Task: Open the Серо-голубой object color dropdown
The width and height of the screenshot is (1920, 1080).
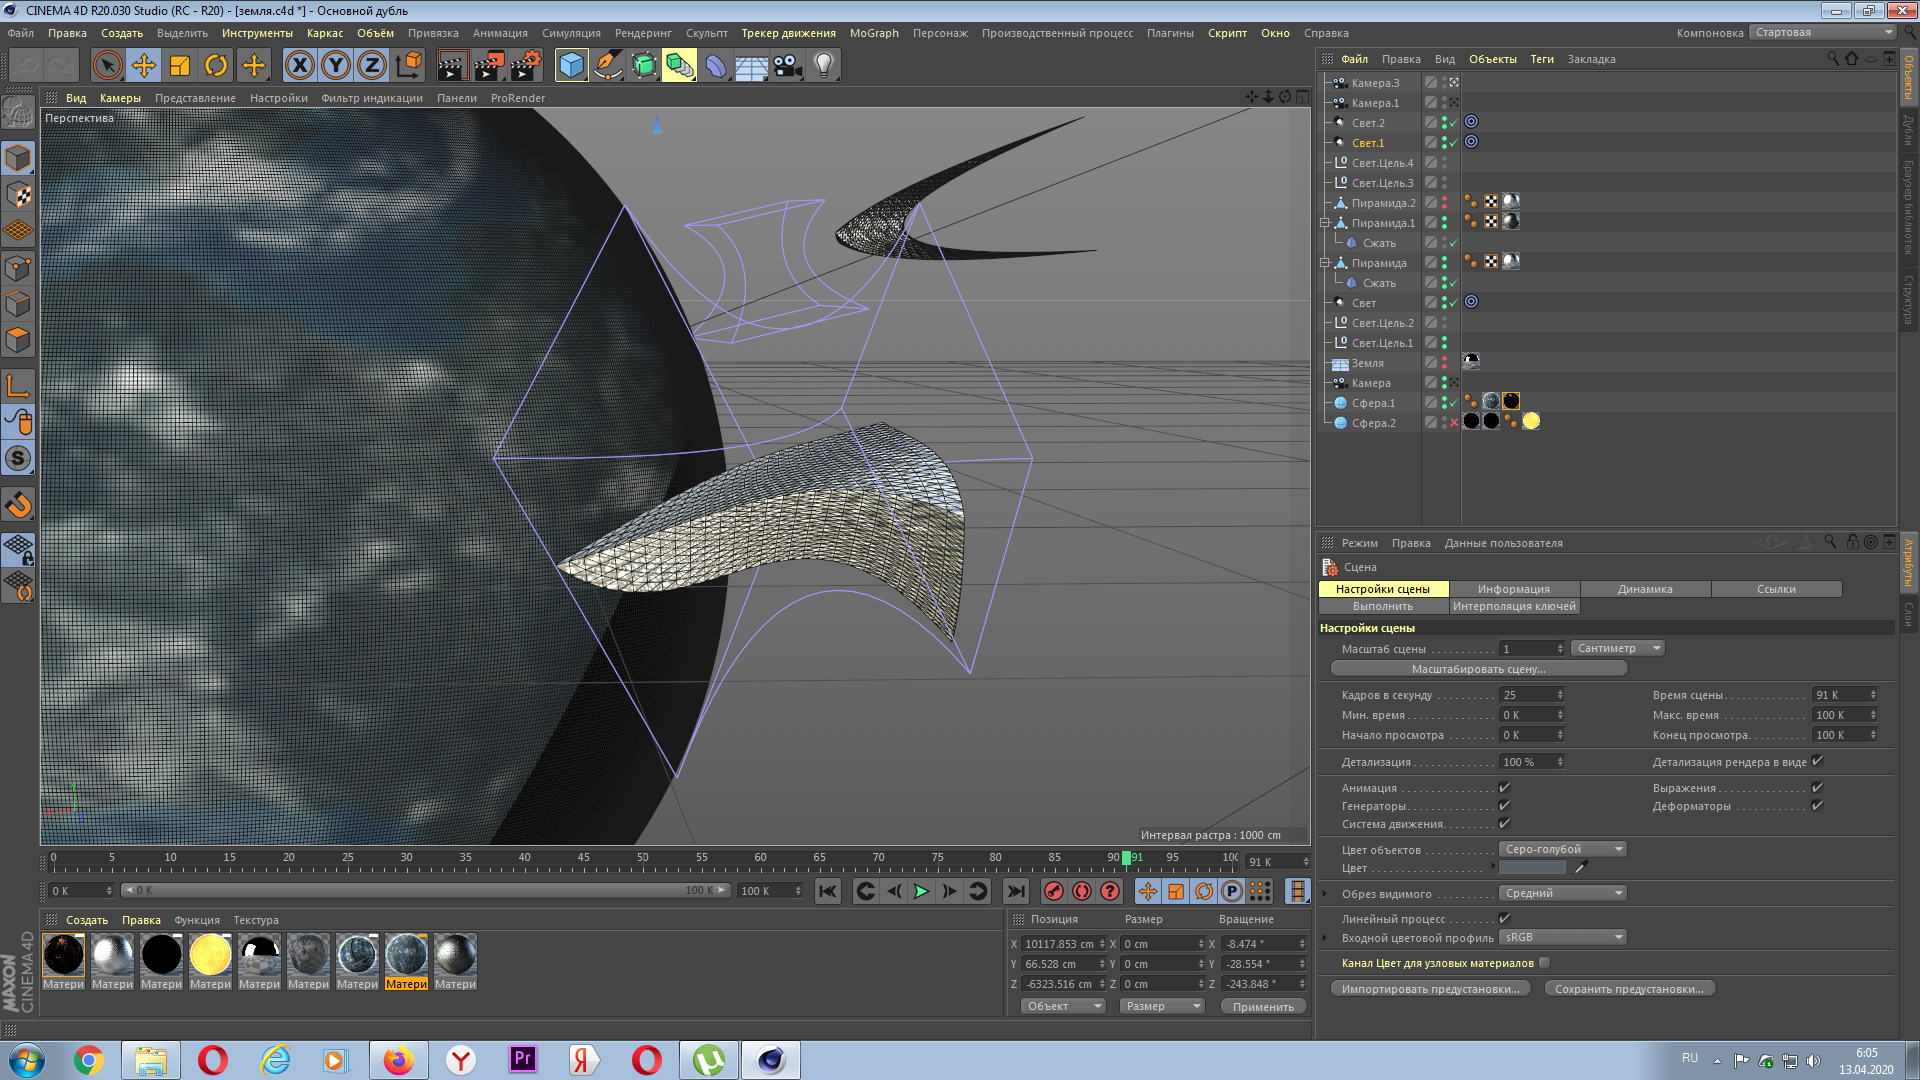Action: coord(1563,850)
